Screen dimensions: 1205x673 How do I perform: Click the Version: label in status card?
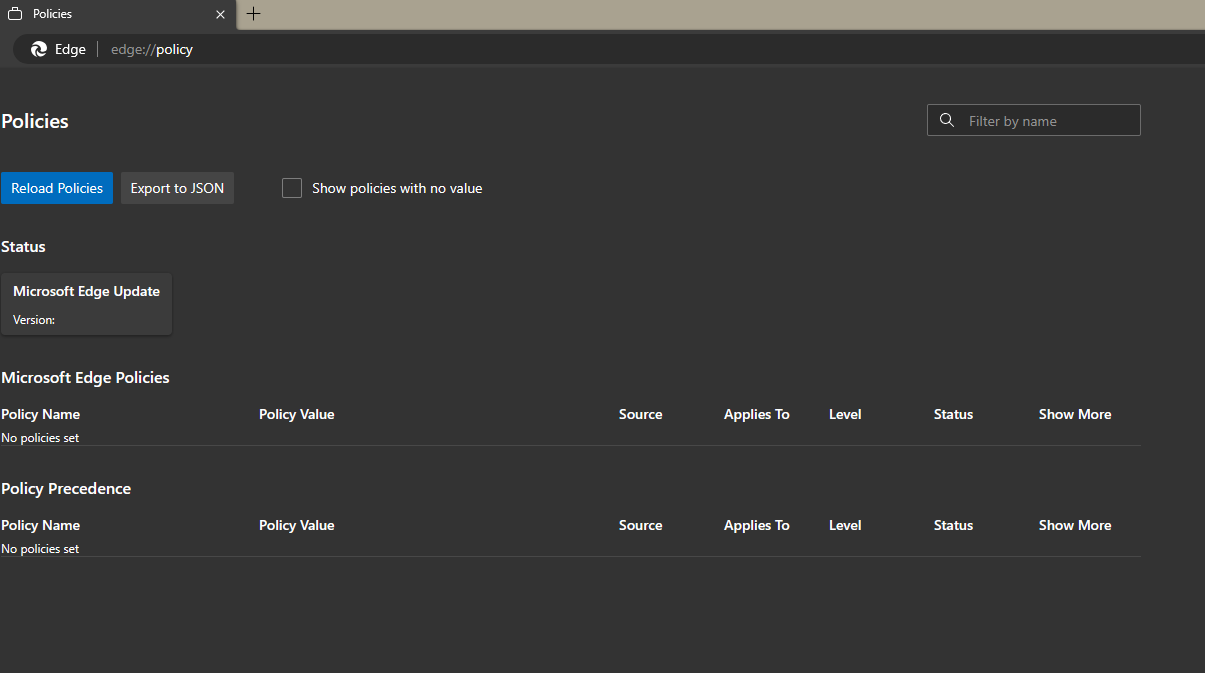[x=34, y=320]
